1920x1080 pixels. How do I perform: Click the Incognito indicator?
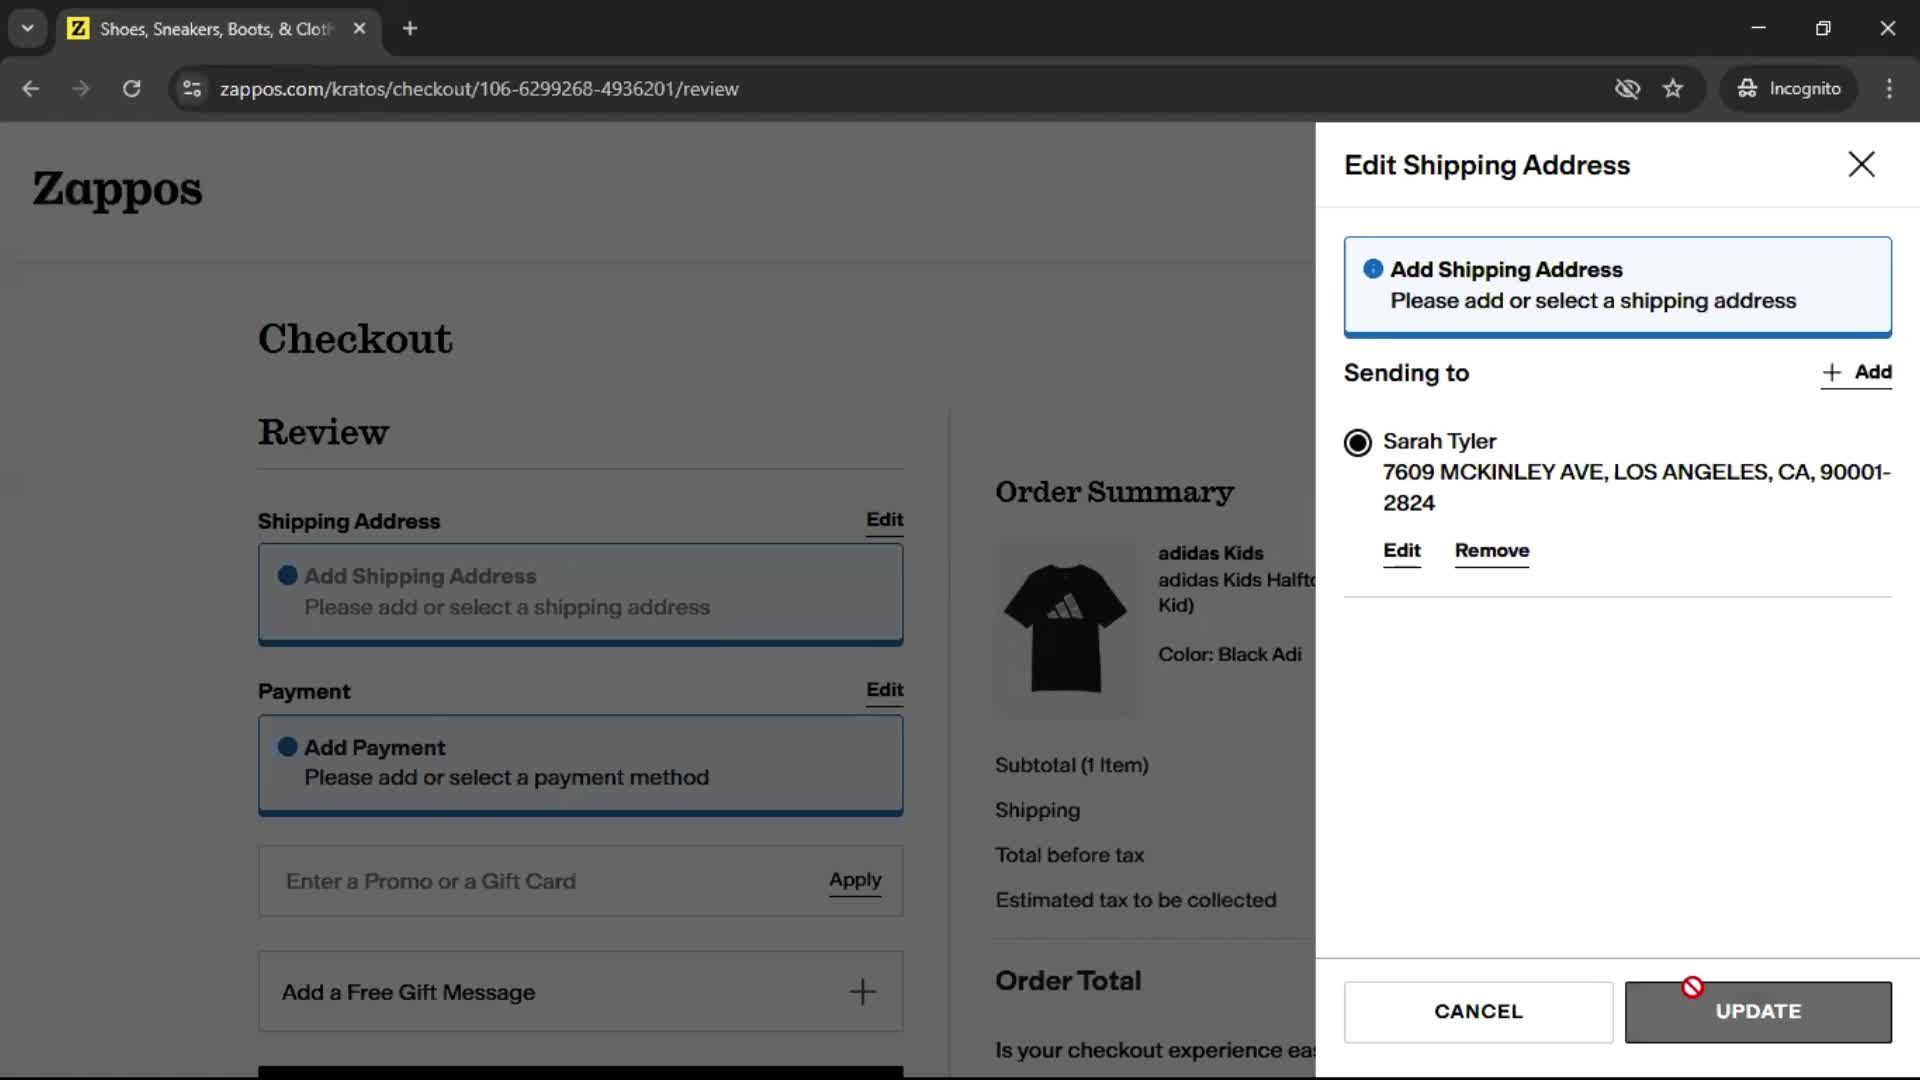coord(1788,89)
